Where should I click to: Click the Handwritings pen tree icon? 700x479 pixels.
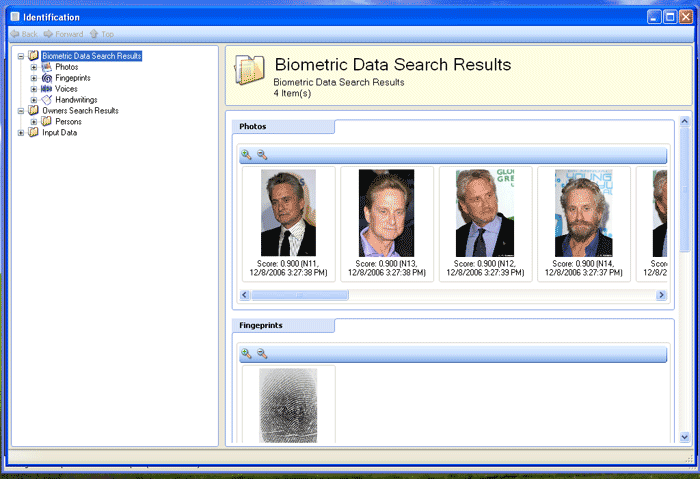coord(47,100)
